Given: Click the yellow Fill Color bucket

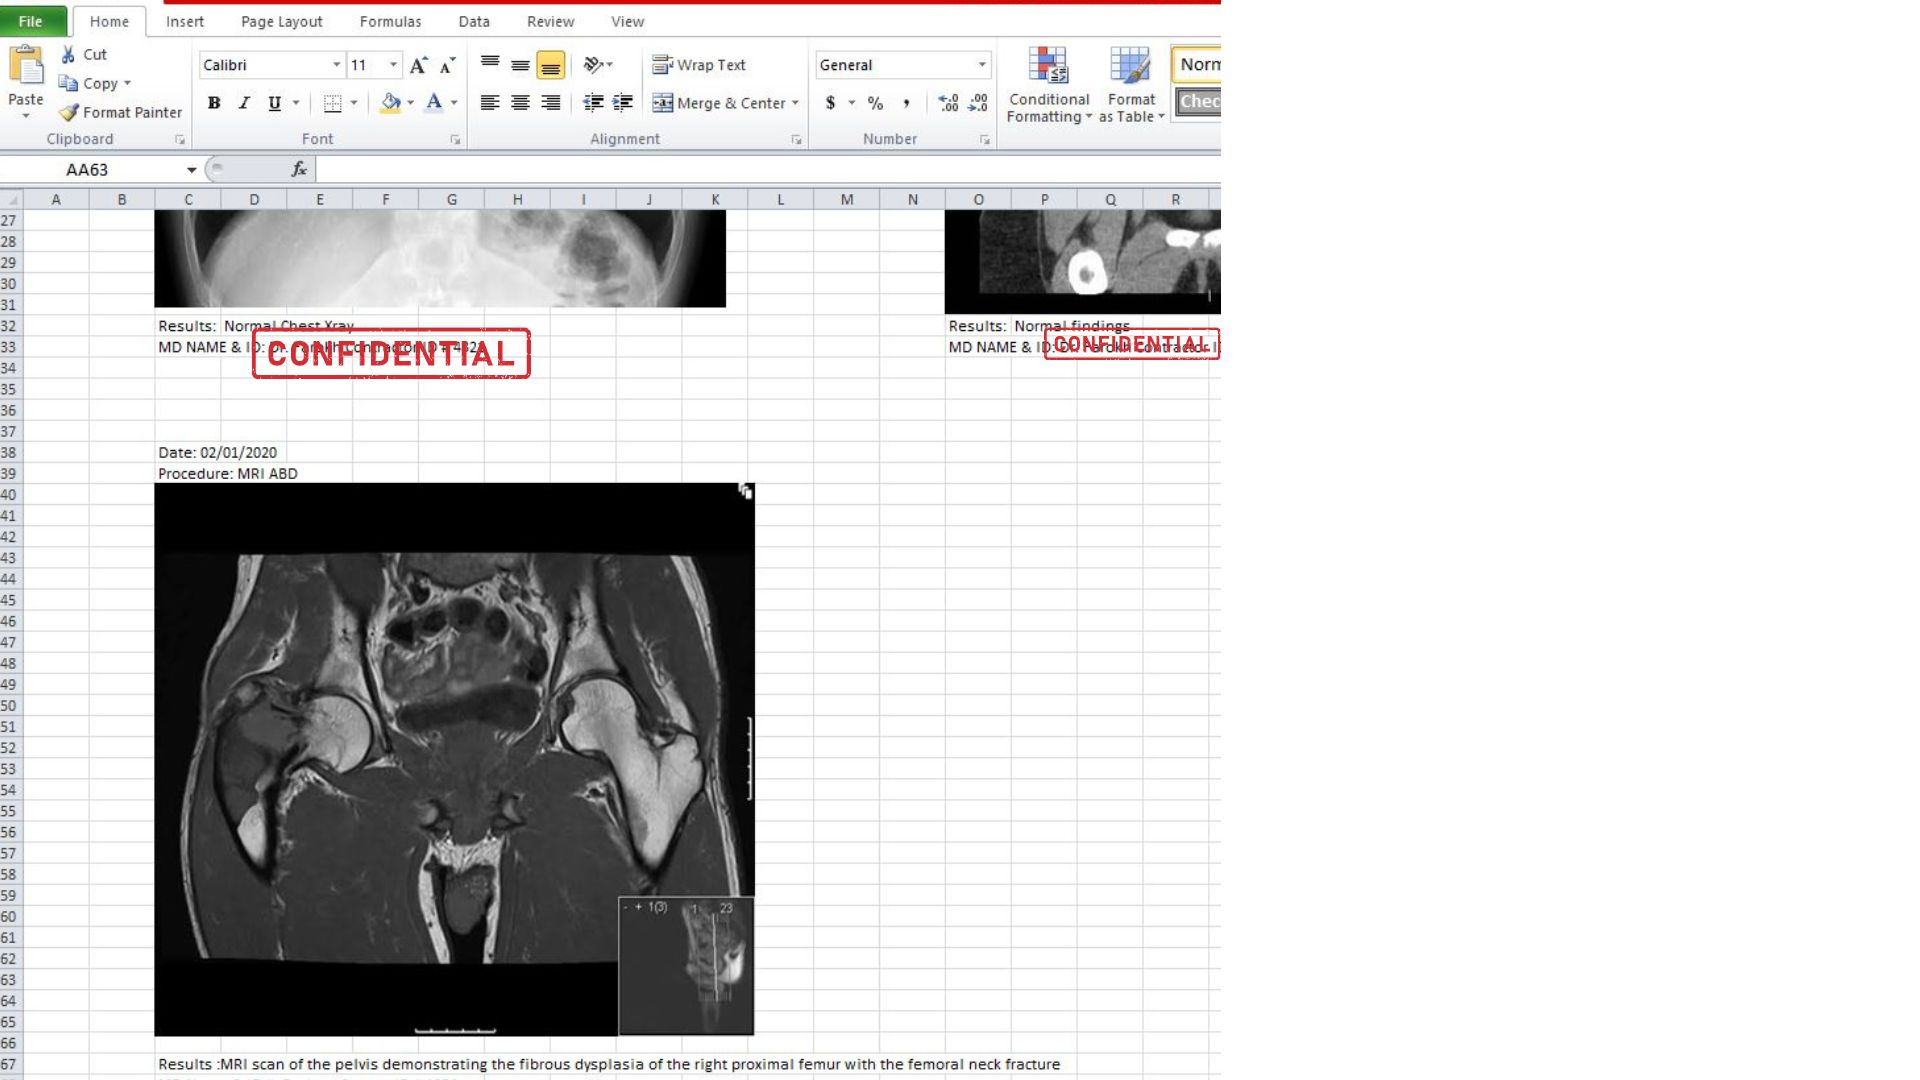Looking at the screenshot, I should point(390,103).
